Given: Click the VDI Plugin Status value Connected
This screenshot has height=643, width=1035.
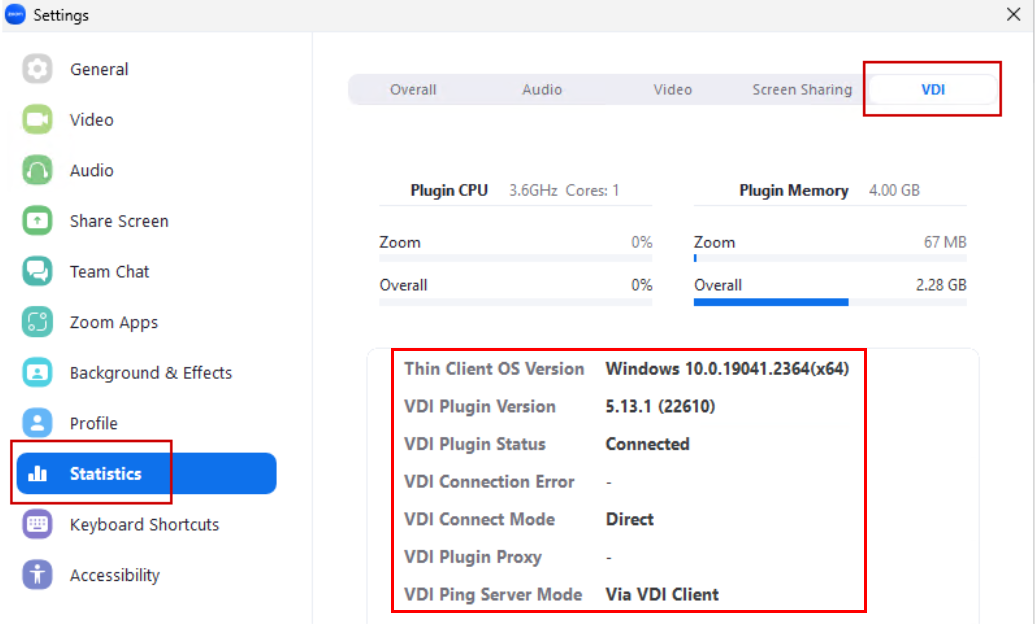Looking at the screenshot, I should [647, 444].
